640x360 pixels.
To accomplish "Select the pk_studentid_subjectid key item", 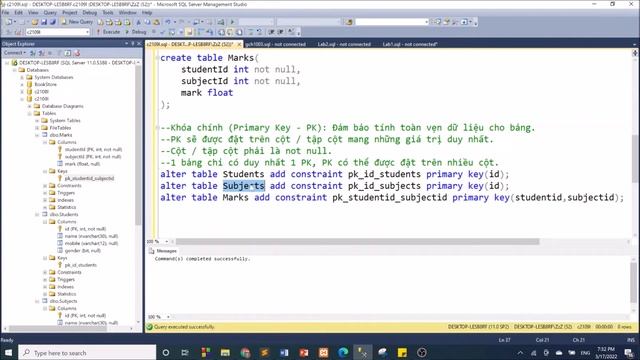I will (x=89, y=178).
